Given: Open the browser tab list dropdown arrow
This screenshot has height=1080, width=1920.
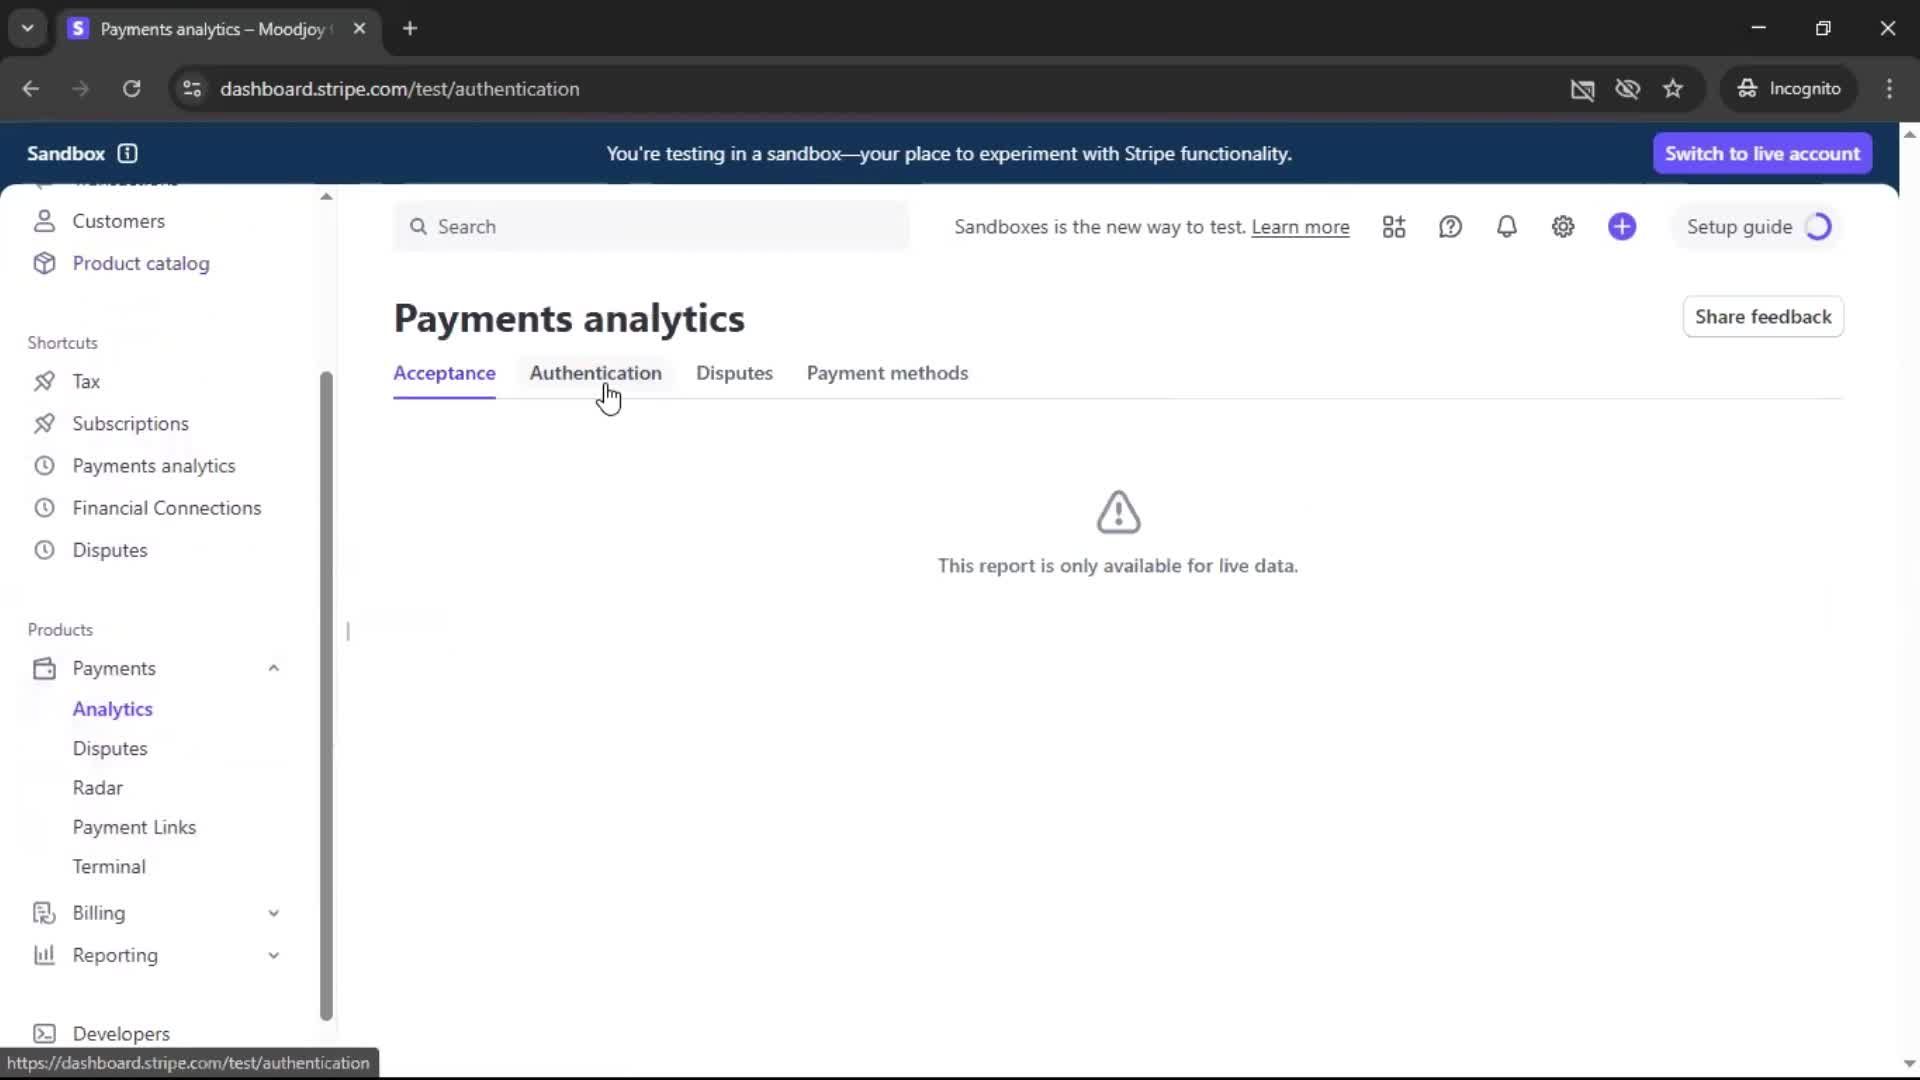Looking at the screenshot, I should coord(28,28).
